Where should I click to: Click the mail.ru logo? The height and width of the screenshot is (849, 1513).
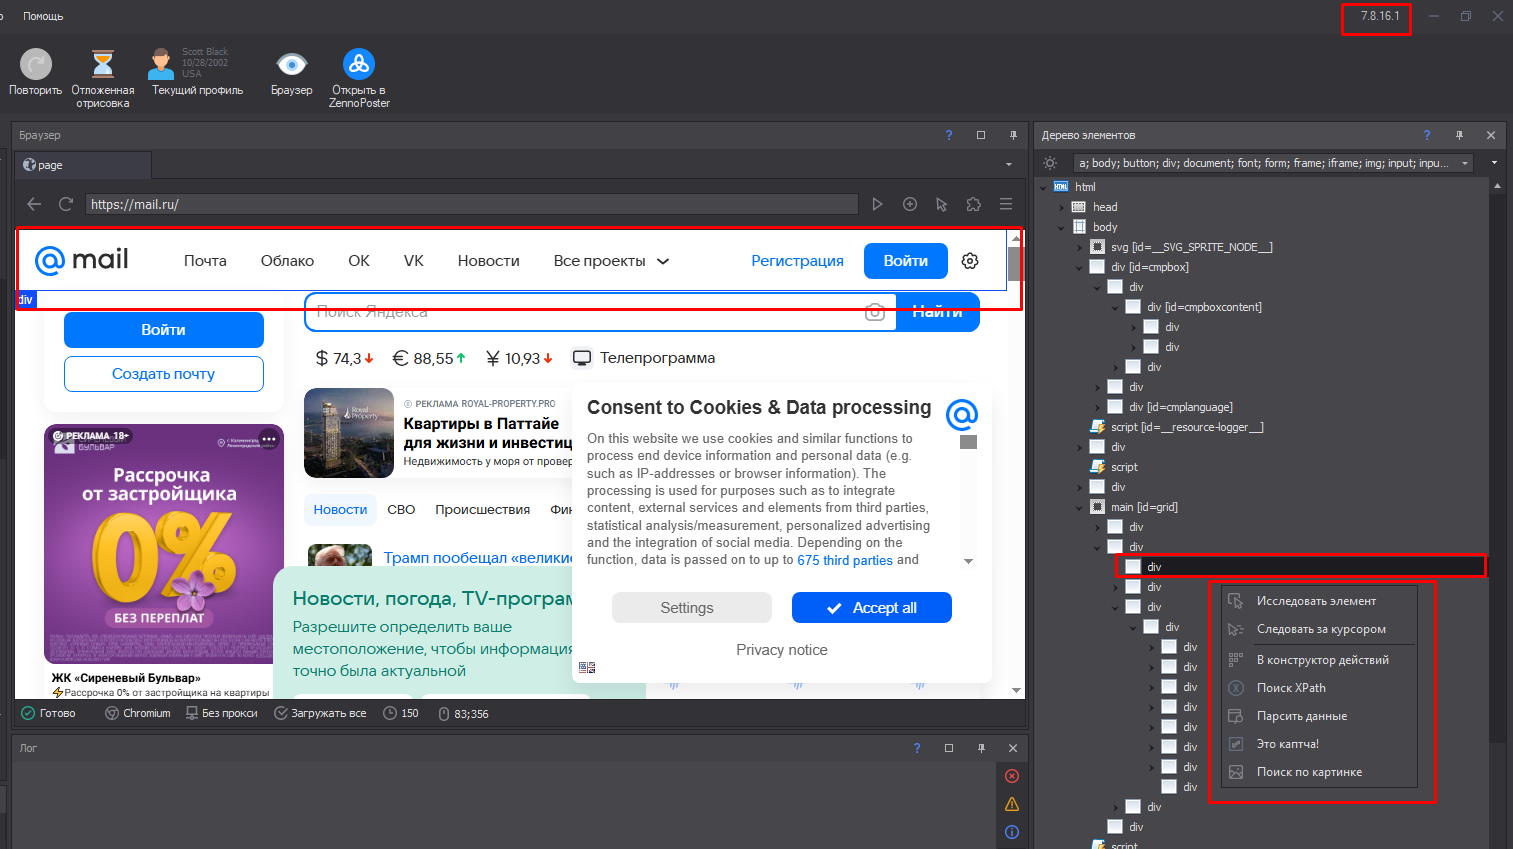82,260
